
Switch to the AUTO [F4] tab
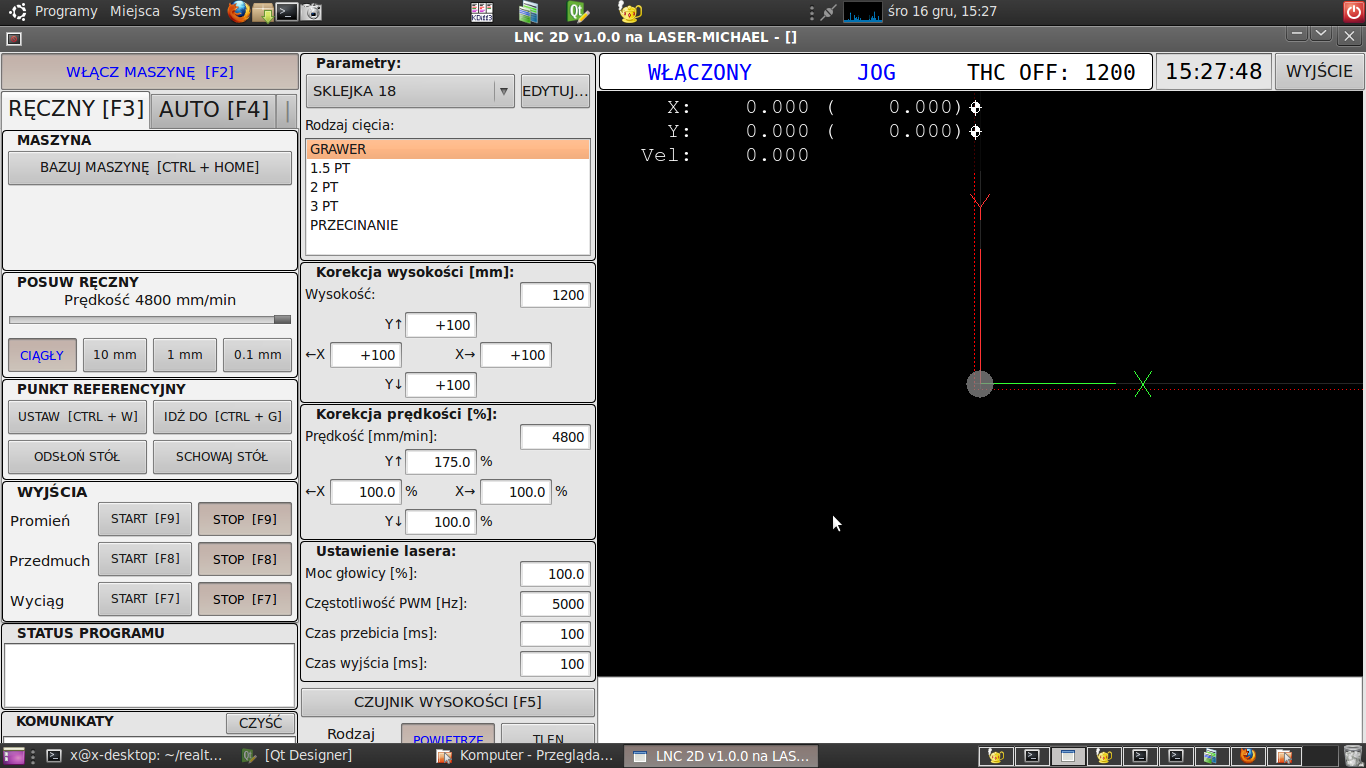pyautogui.click(x=214, y=110)
